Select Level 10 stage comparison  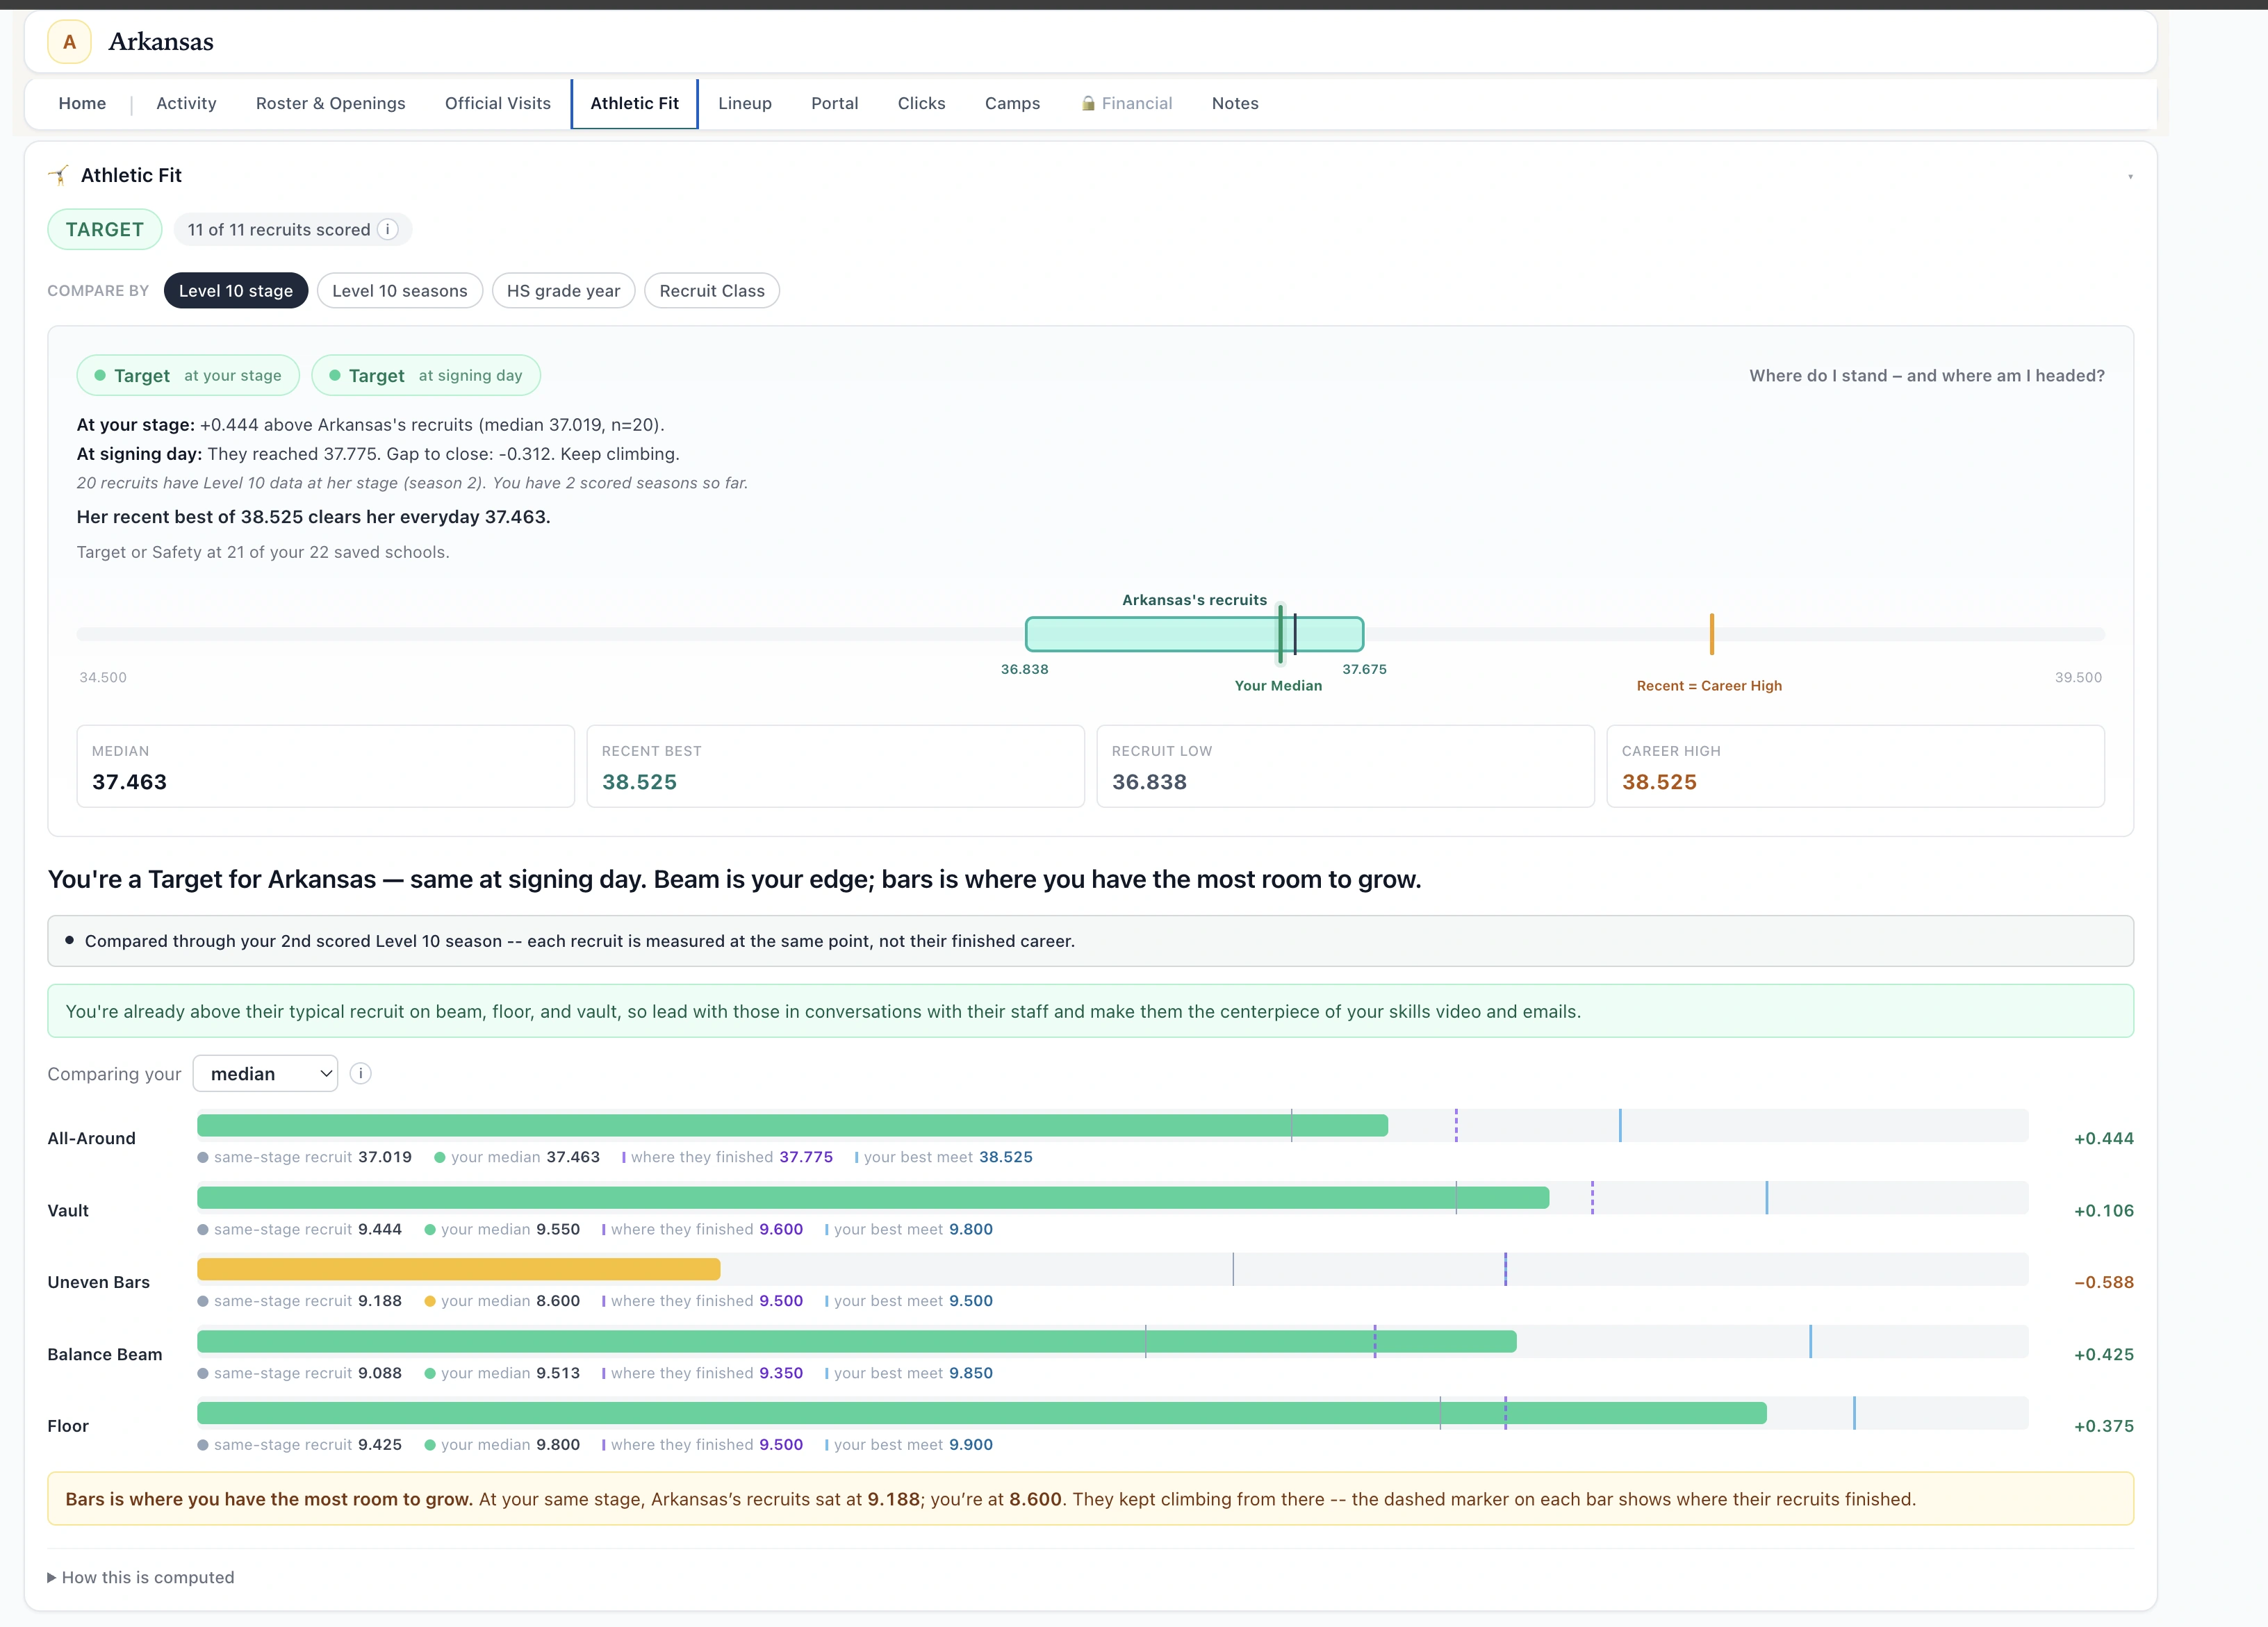236,291
